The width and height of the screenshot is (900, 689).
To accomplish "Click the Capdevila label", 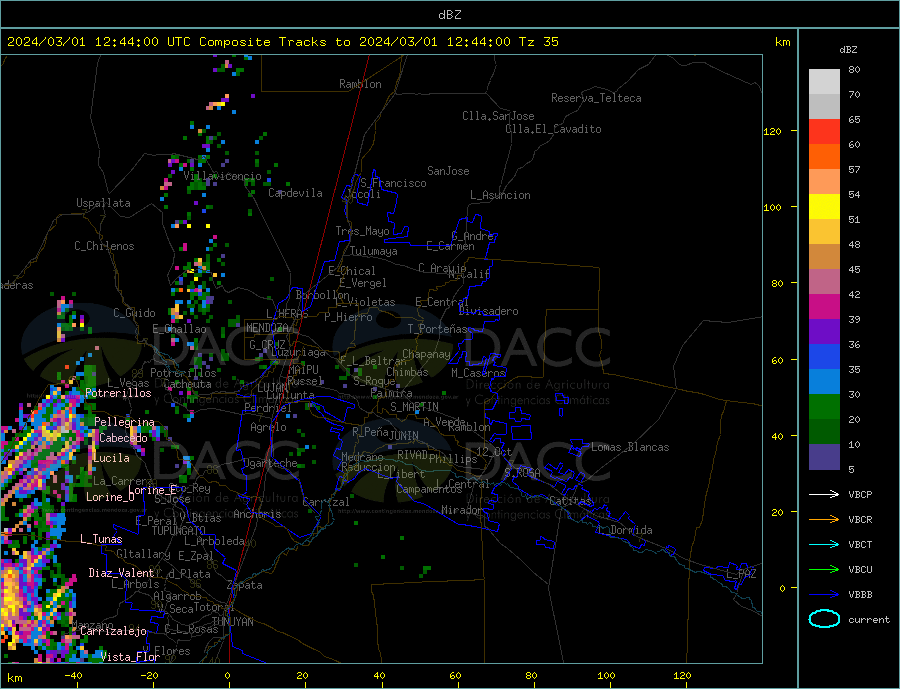I will (295, 193).
